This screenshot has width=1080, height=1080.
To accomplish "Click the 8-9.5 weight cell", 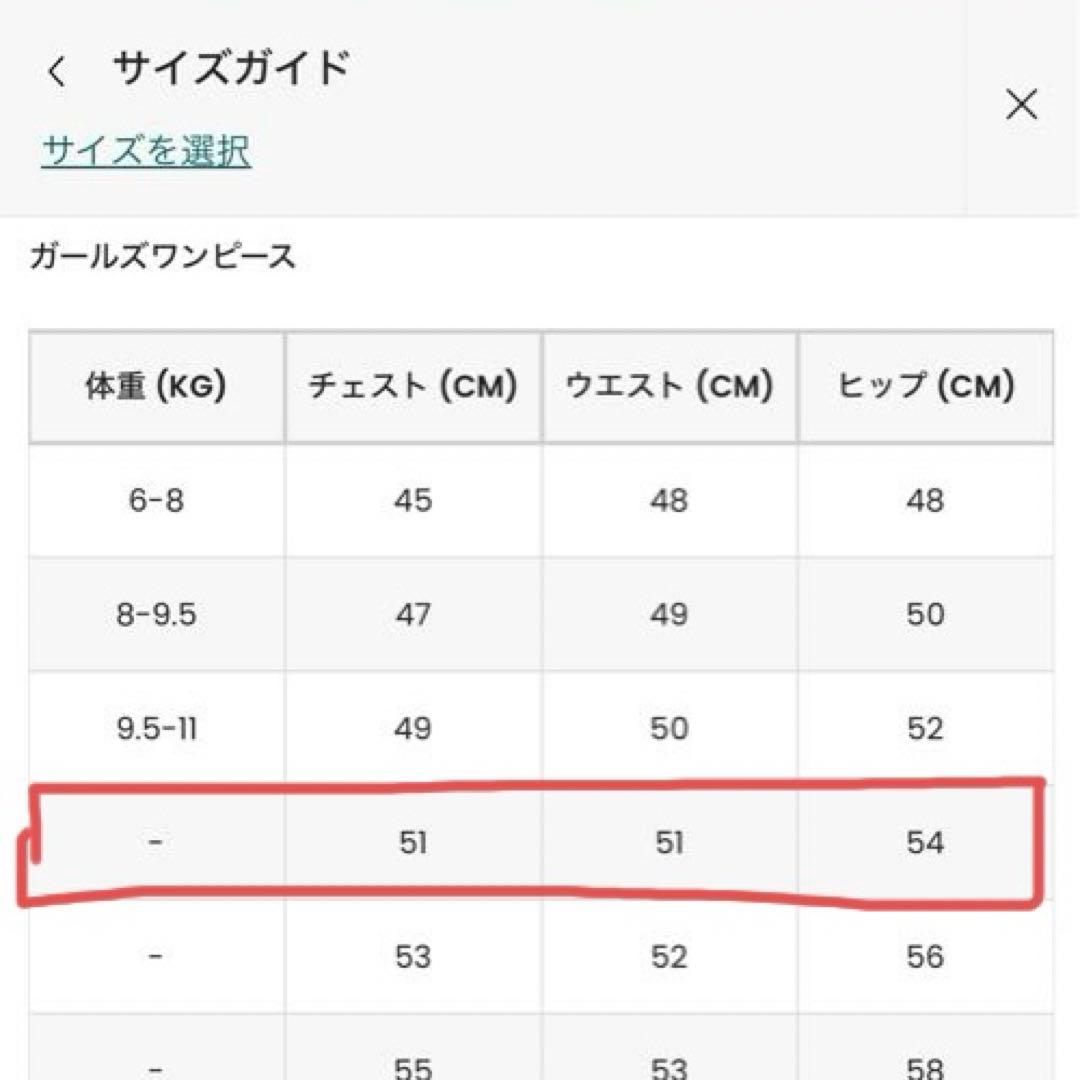I will (156, 614).
